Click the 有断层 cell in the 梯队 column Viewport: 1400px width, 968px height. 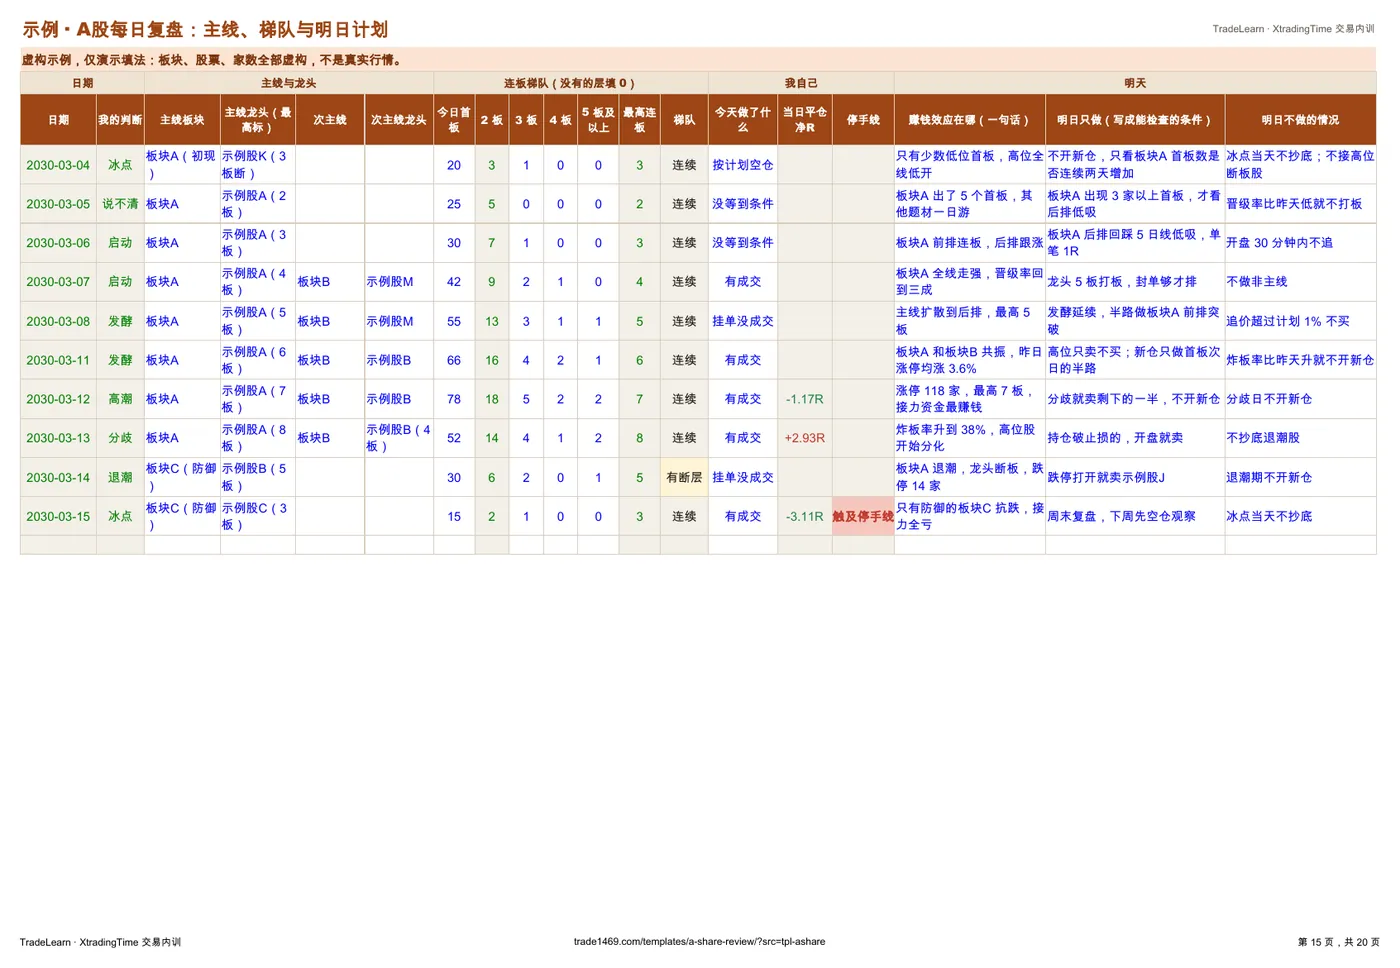684,478
